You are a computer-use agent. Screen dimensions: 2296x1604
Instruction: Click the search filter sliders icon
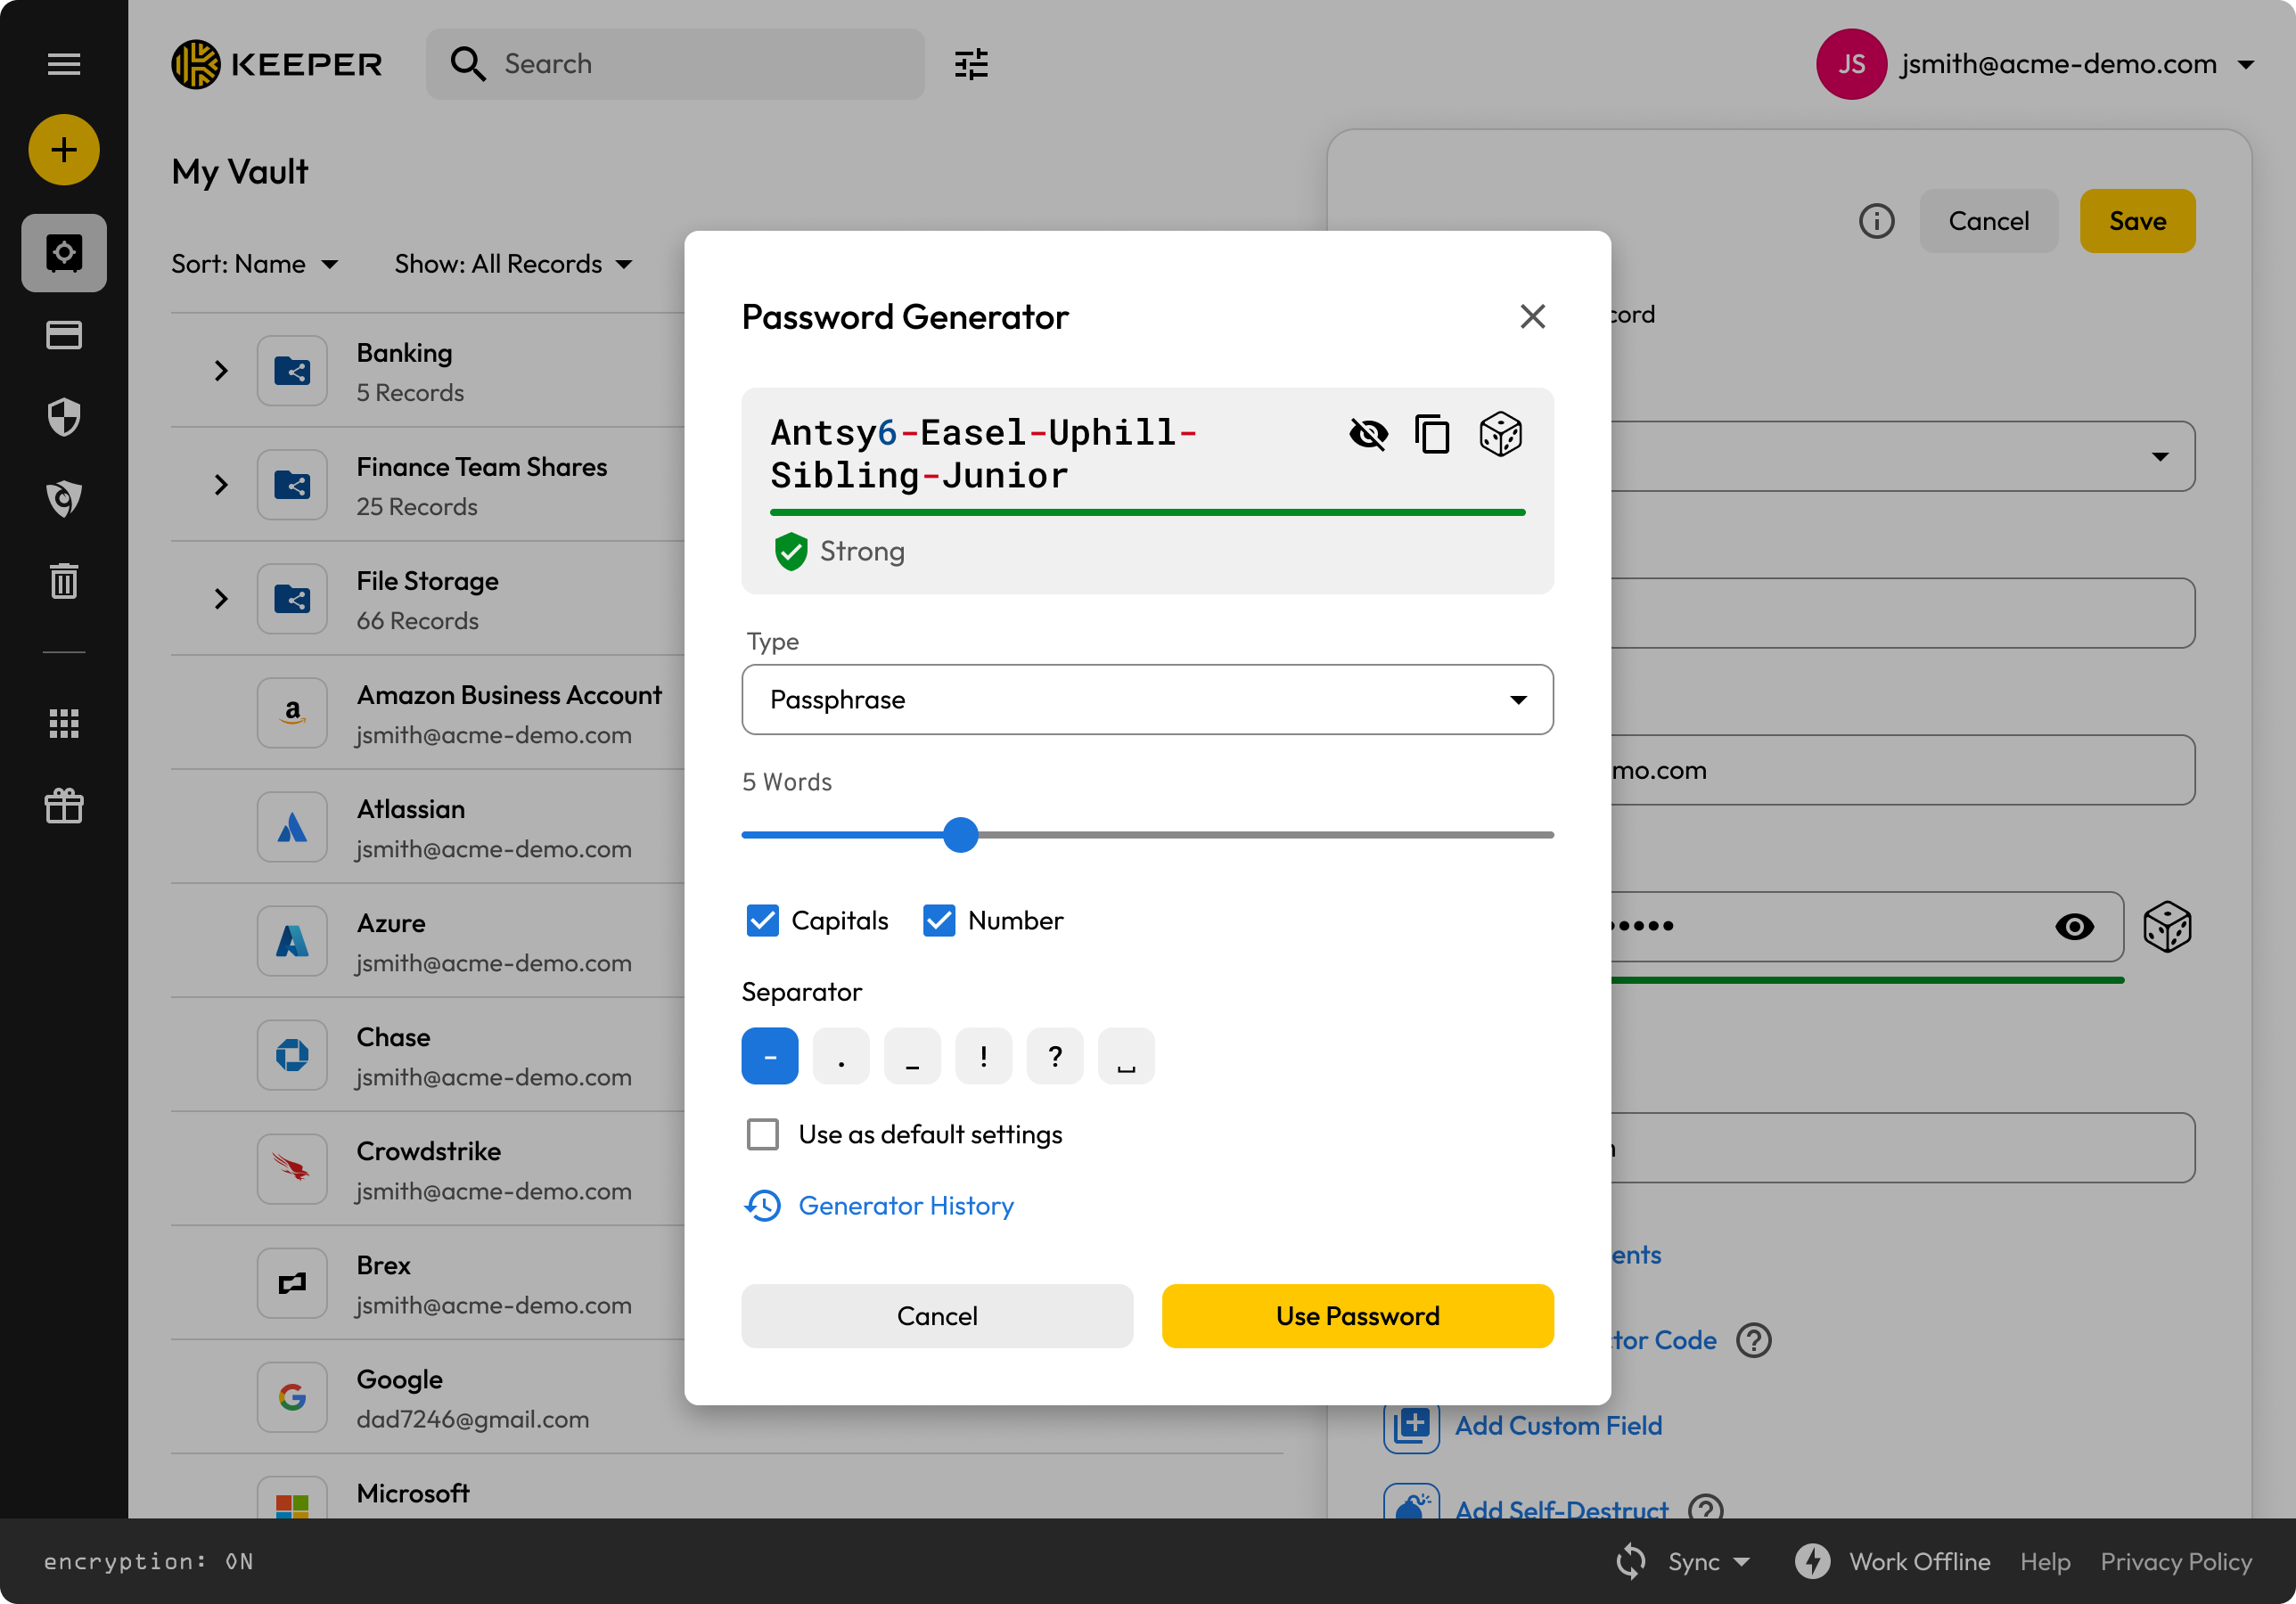pos(971,64)
